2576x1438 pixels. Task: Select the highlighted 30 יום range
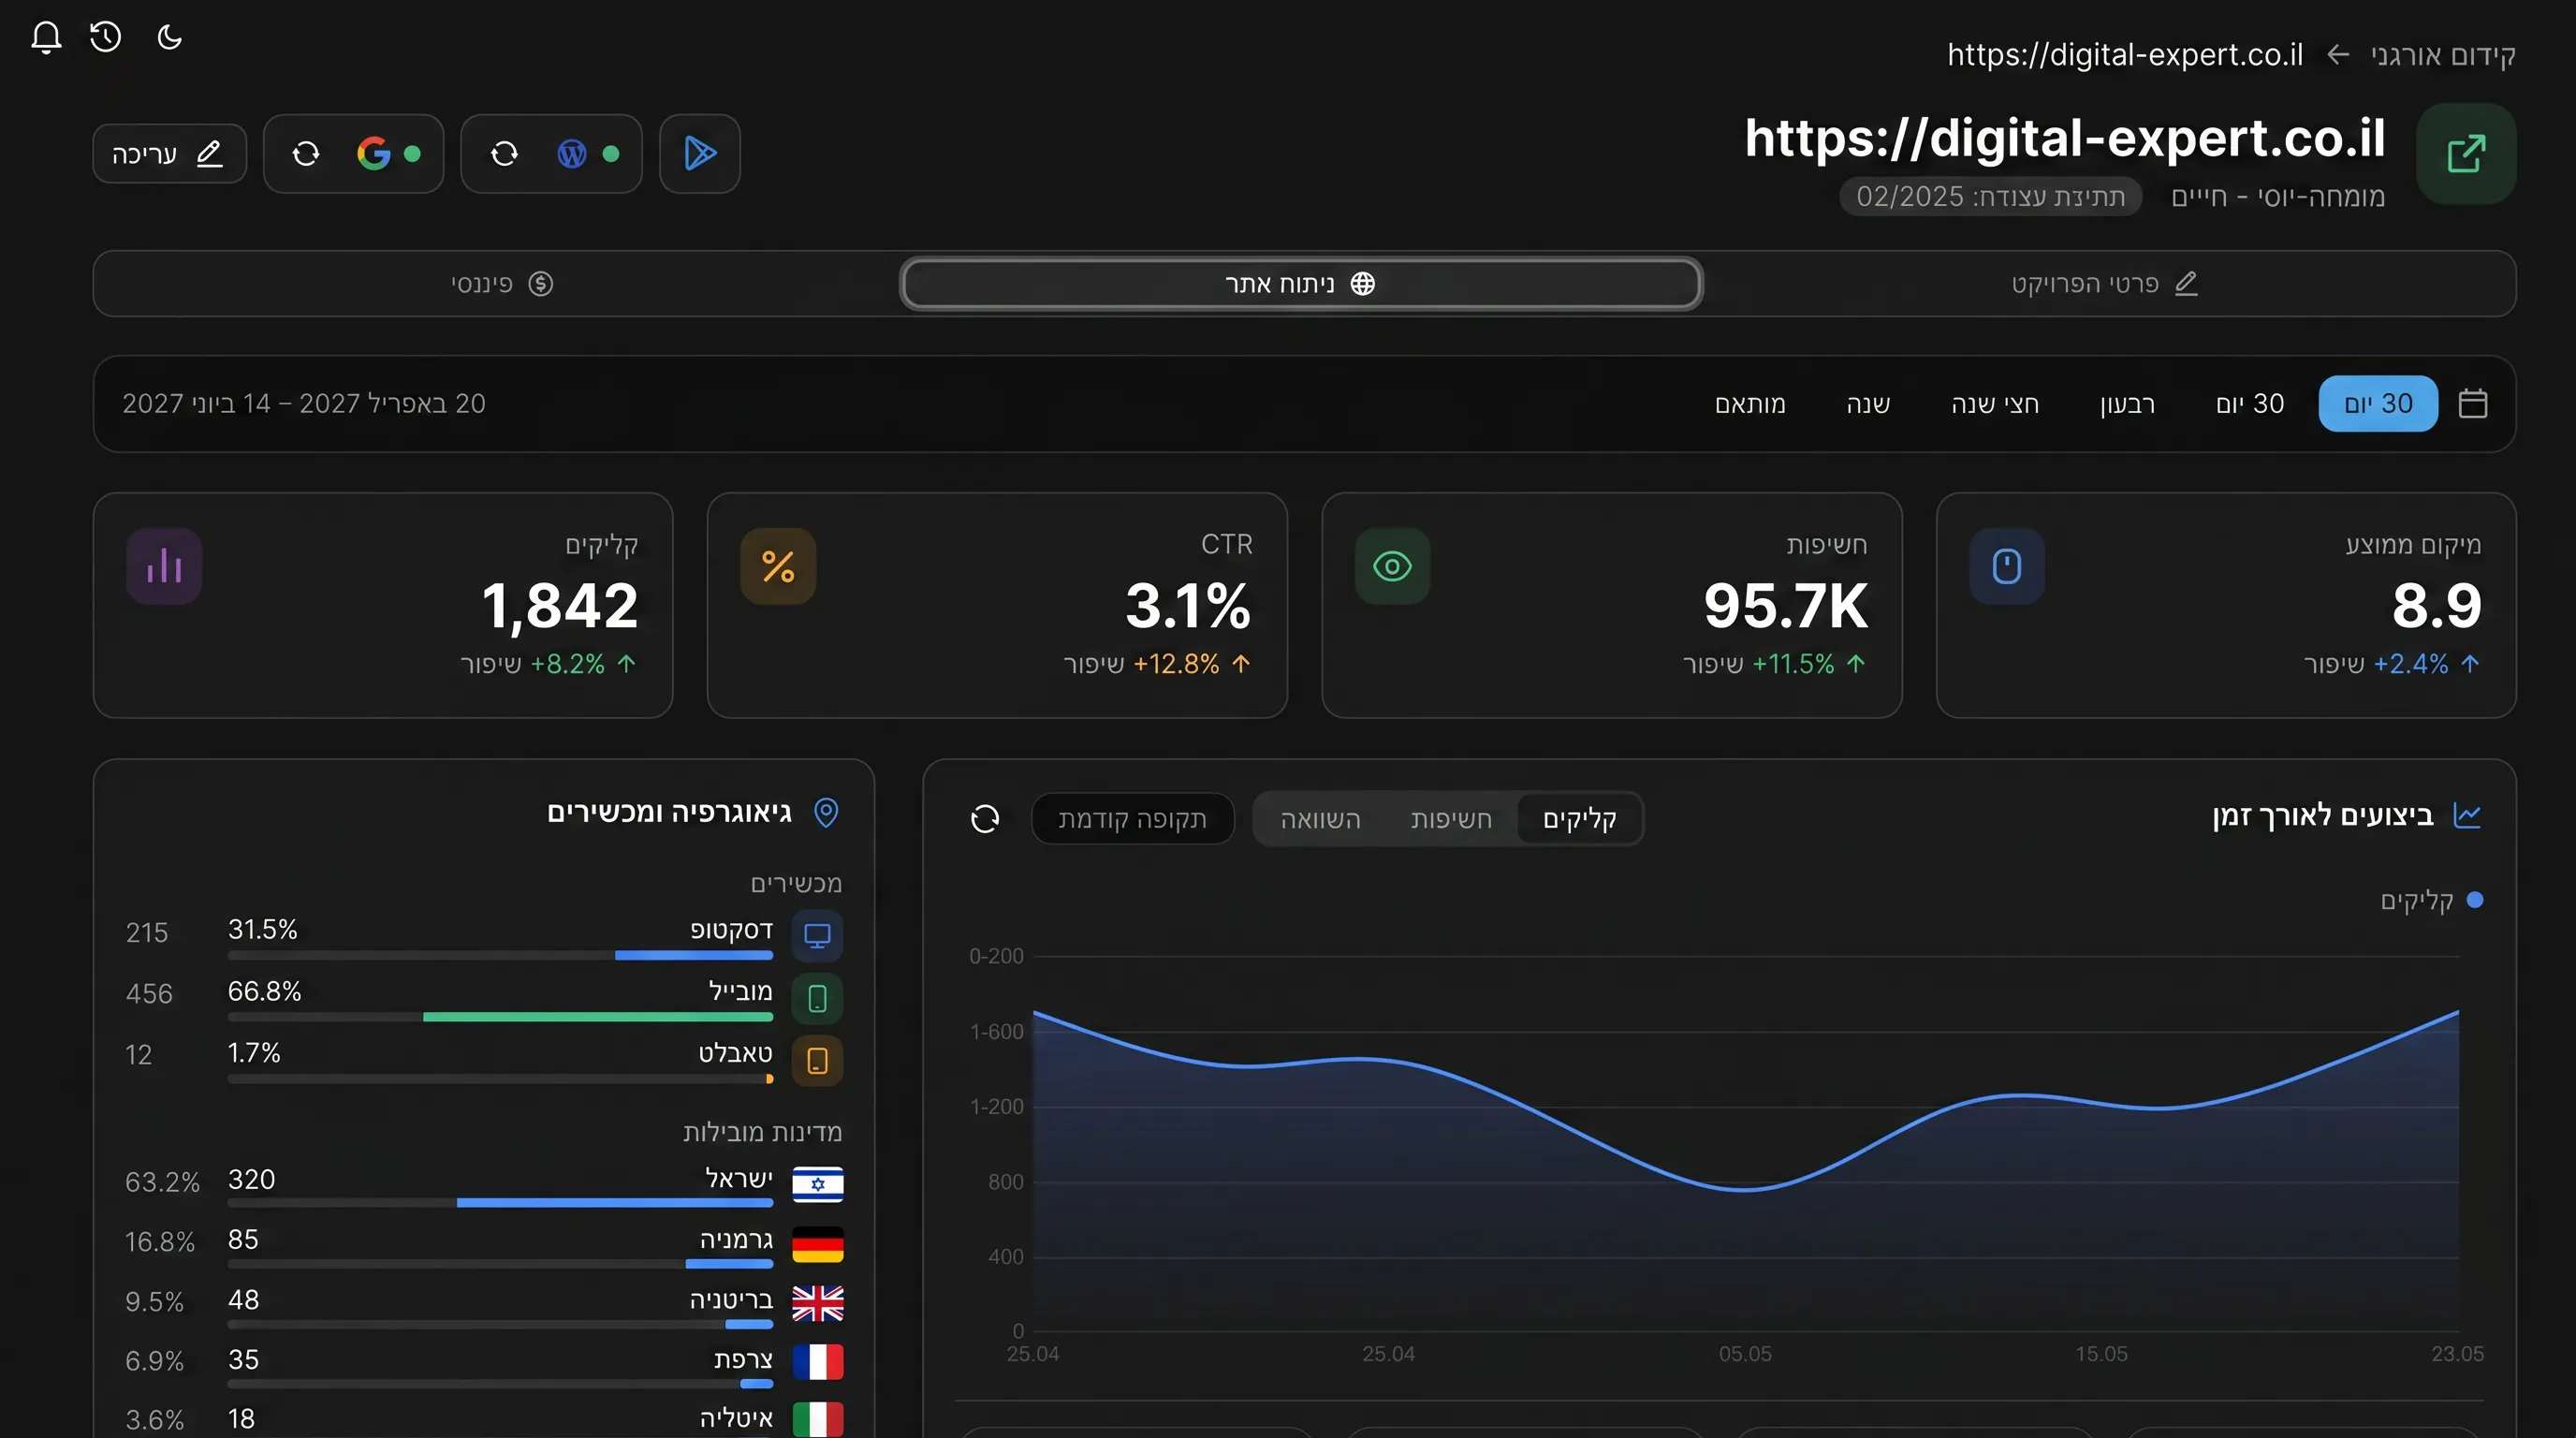coord(2378,404)
